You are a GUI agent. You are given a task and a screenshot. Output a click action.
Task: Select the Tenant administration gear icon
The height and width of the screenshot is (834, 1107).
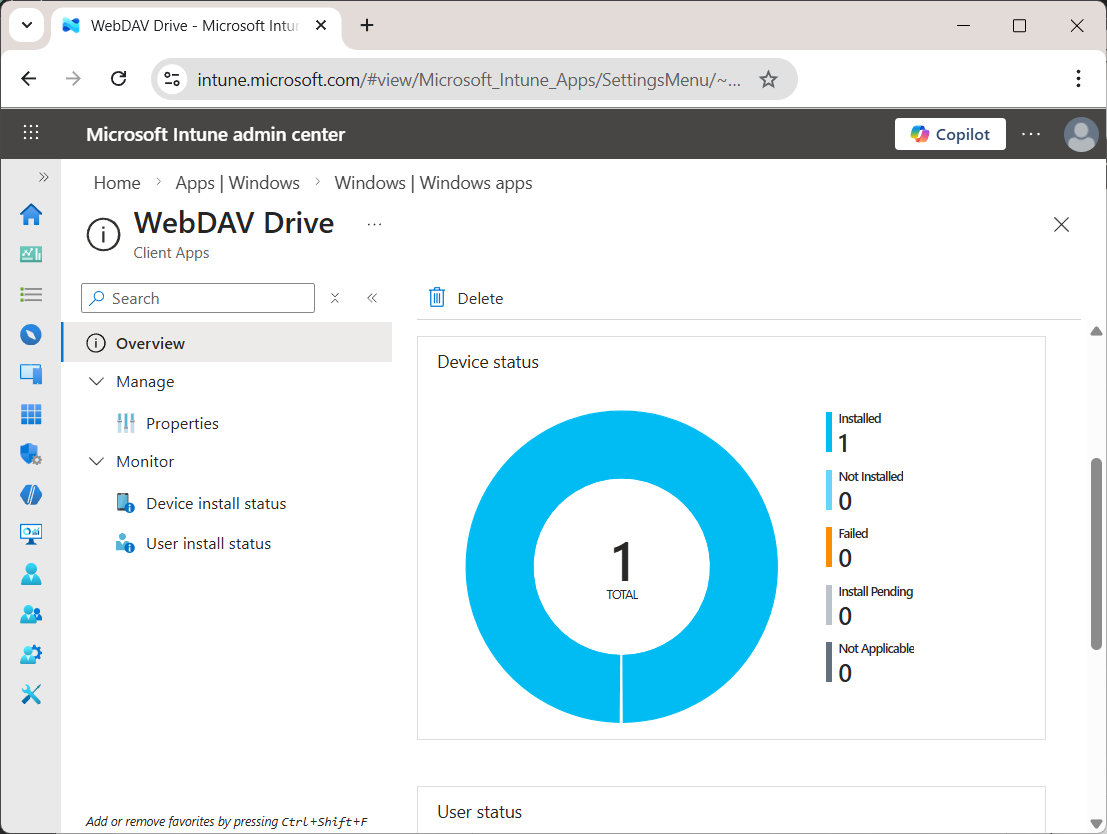[x=31, y=654]
